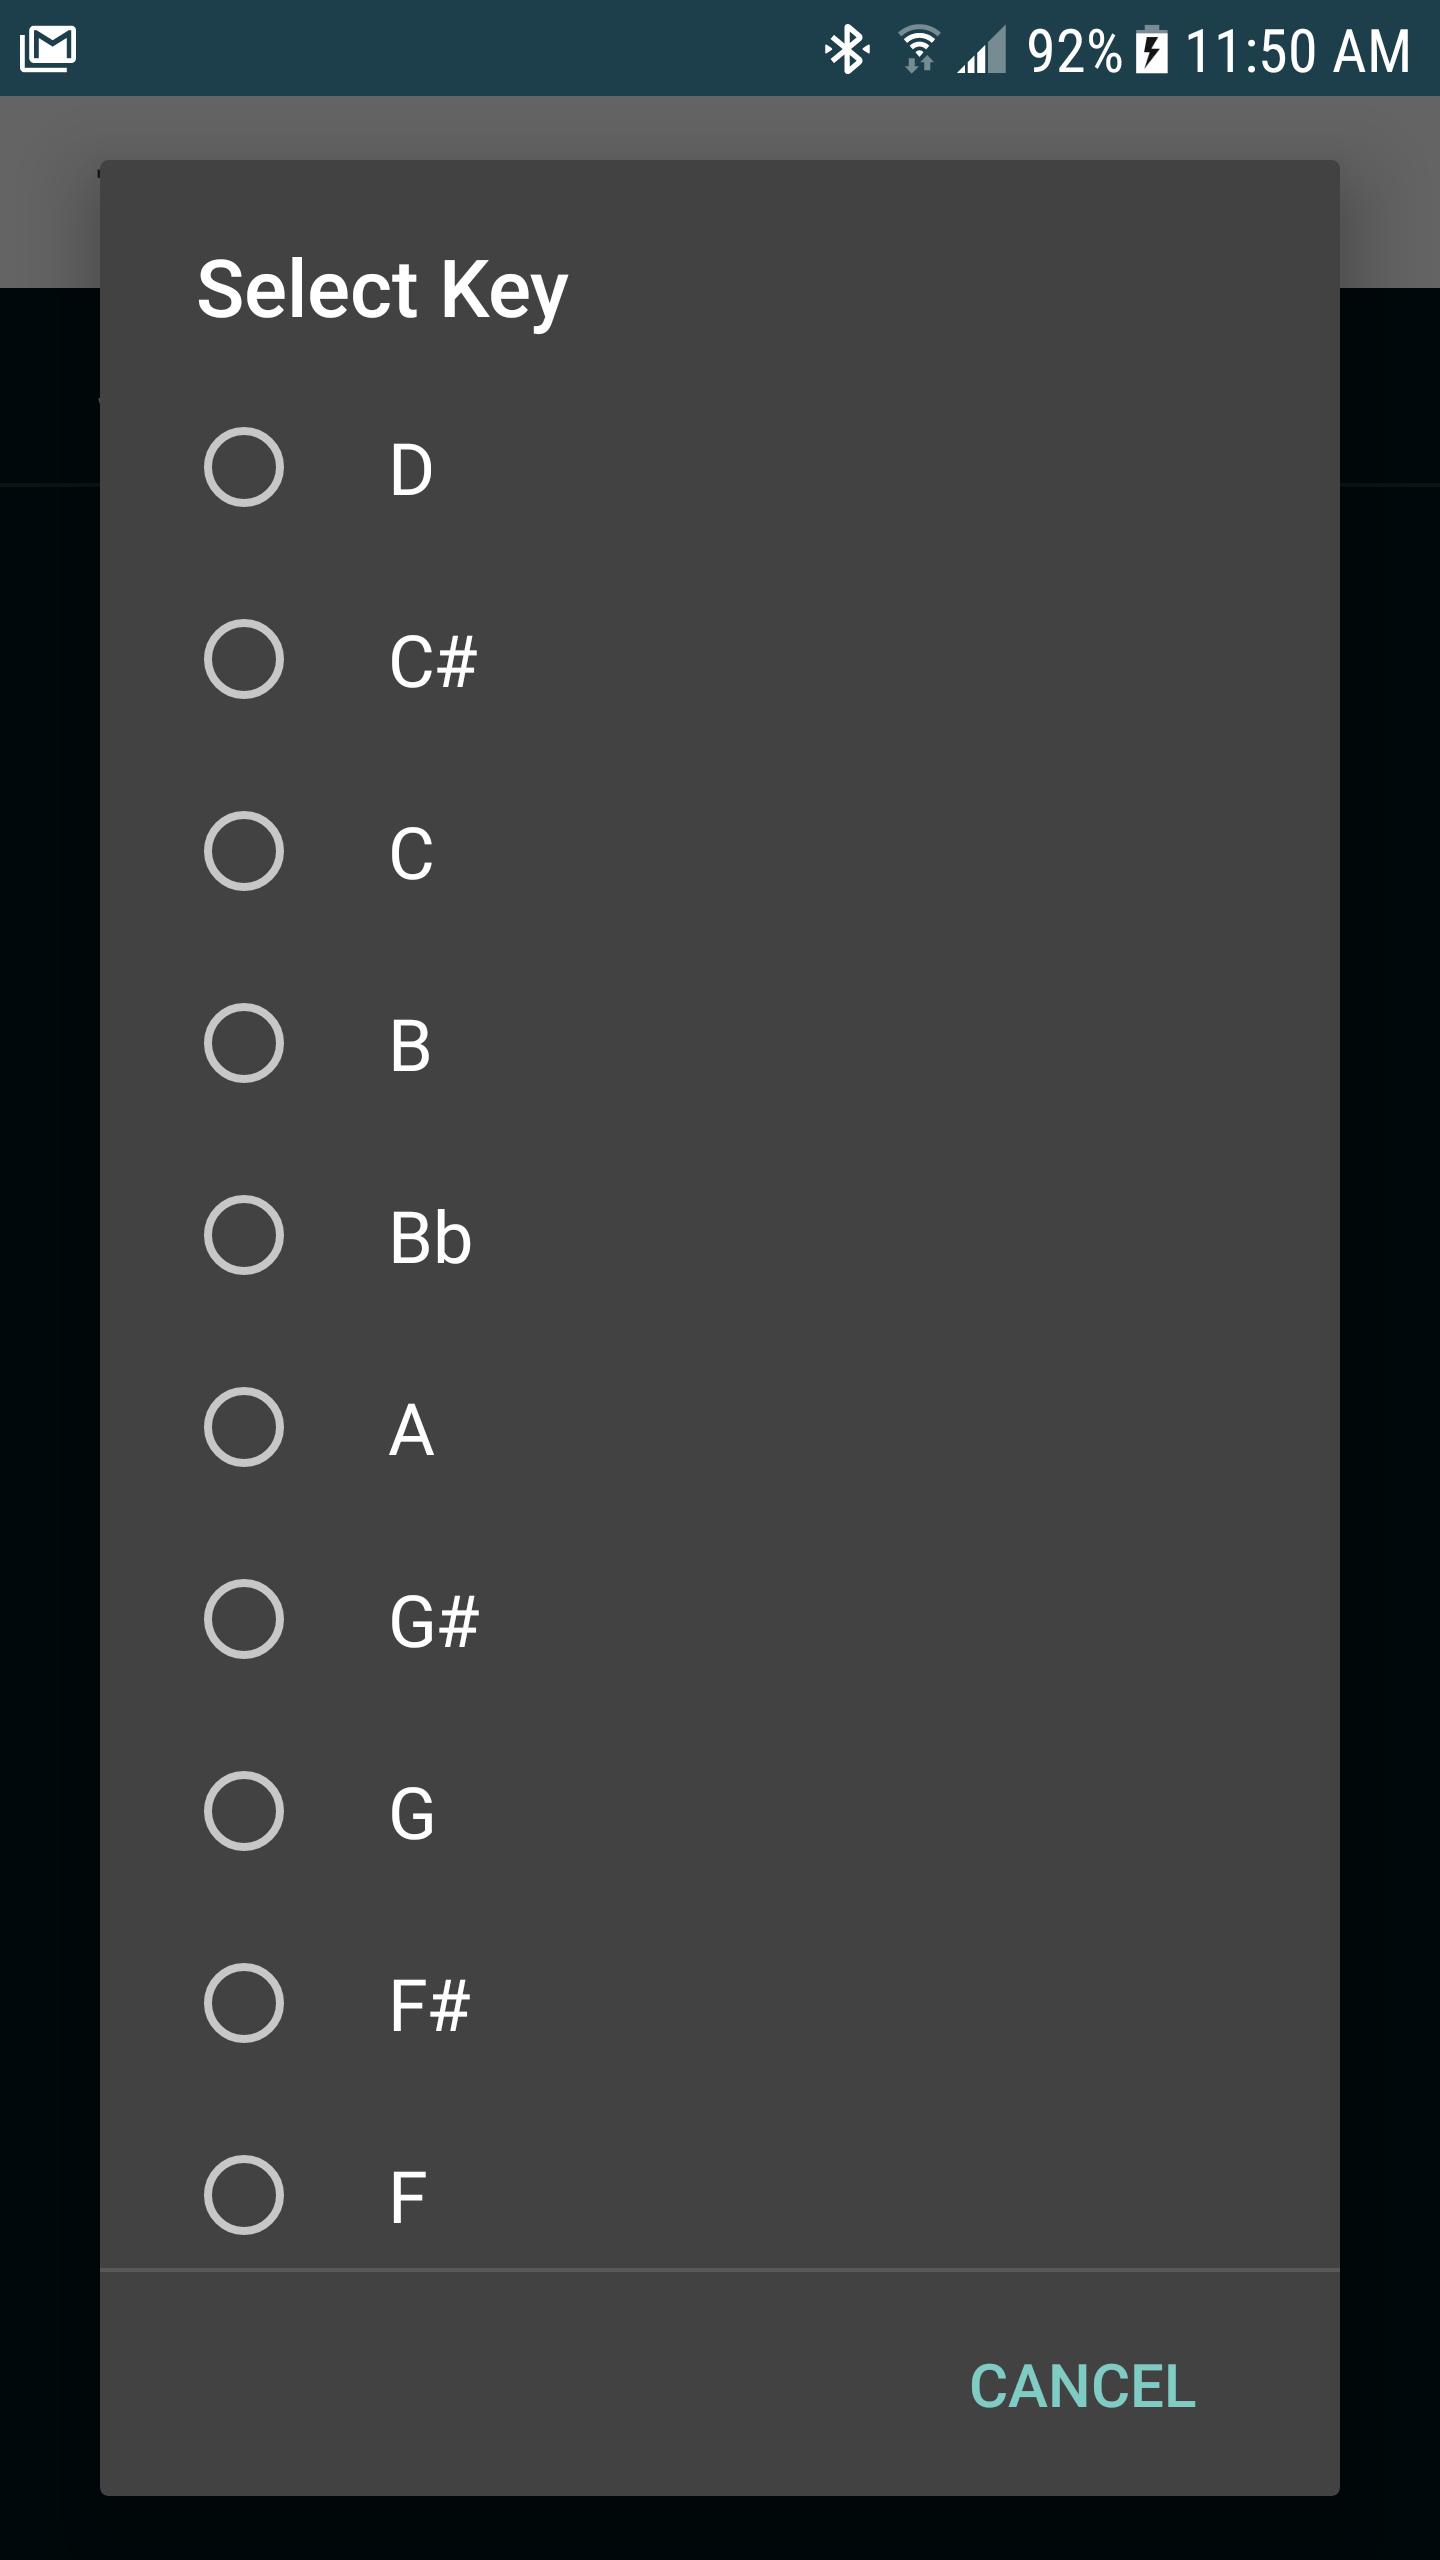1440x2560 pixels.
Task: Tap the Select Key dialog title
Action: coord(382,290)
